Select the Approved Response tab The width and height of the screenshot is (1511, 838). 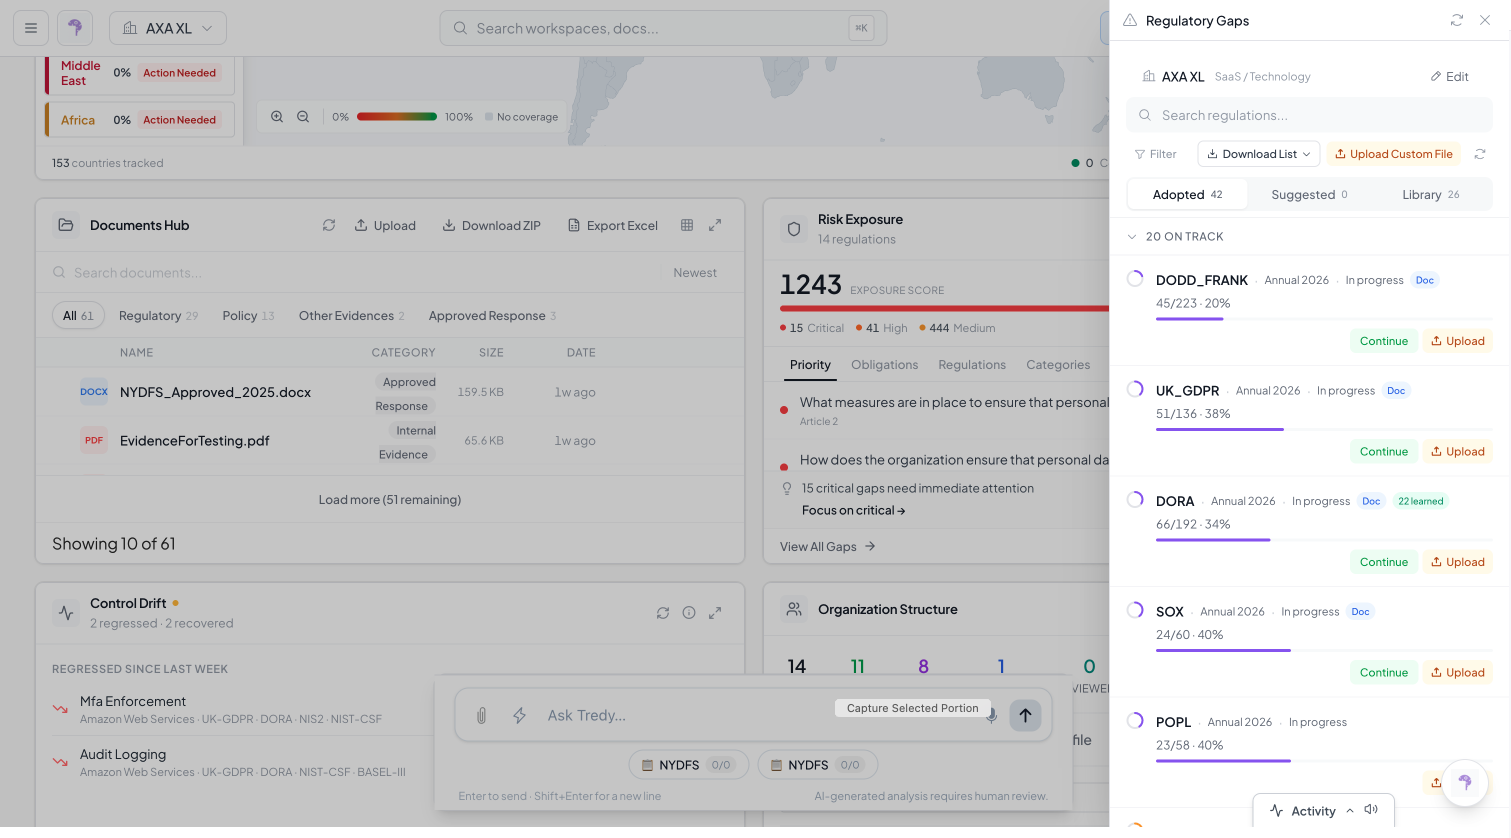pos(492,316)
